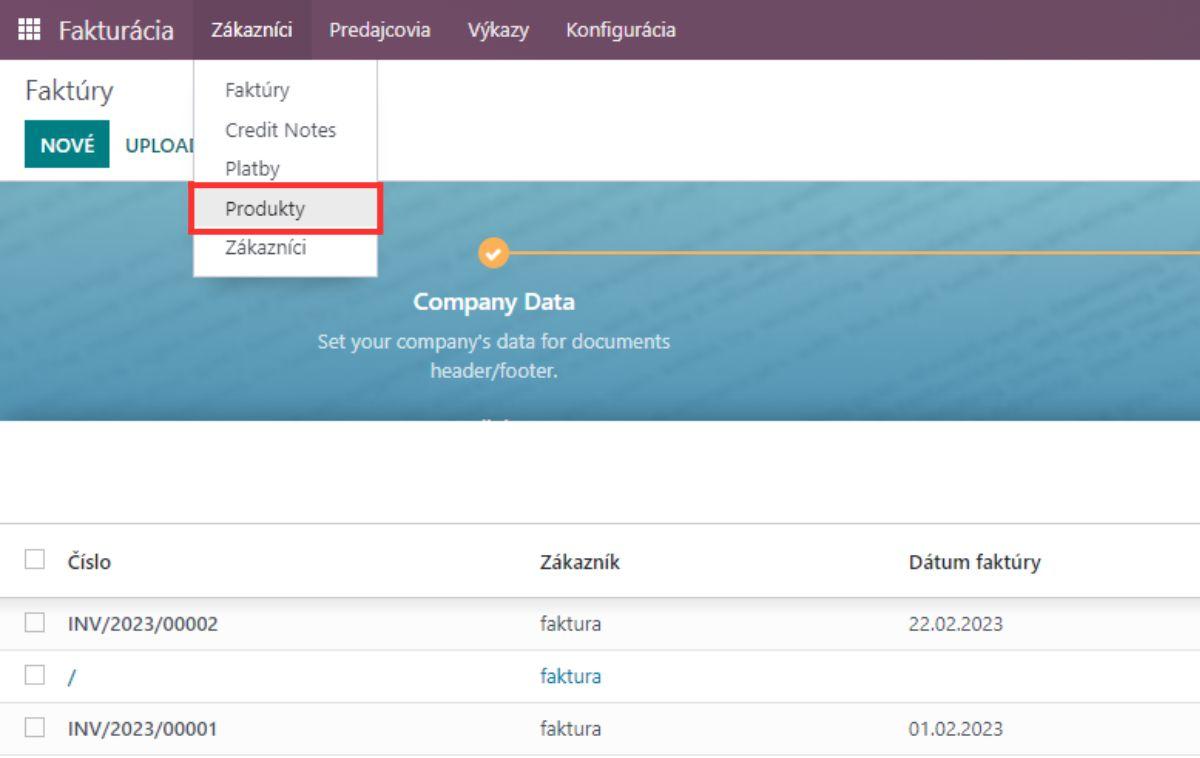Expand the Predajcovia menu
Image resolution: width=1200 pixels, height=758 pixels.
tap(379, 30)
